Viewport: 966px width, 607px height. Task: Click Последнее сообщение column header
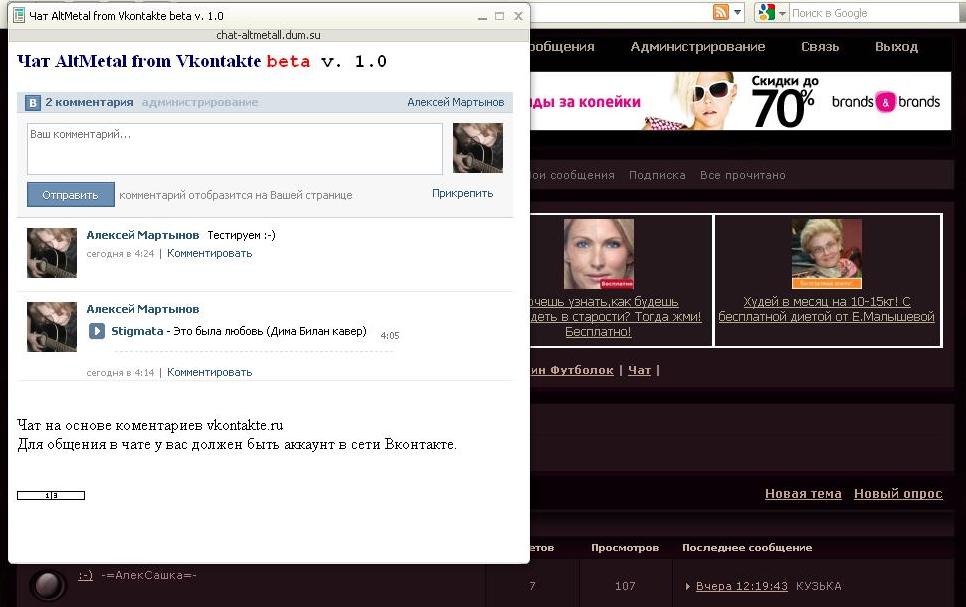(x=747, y=547)
